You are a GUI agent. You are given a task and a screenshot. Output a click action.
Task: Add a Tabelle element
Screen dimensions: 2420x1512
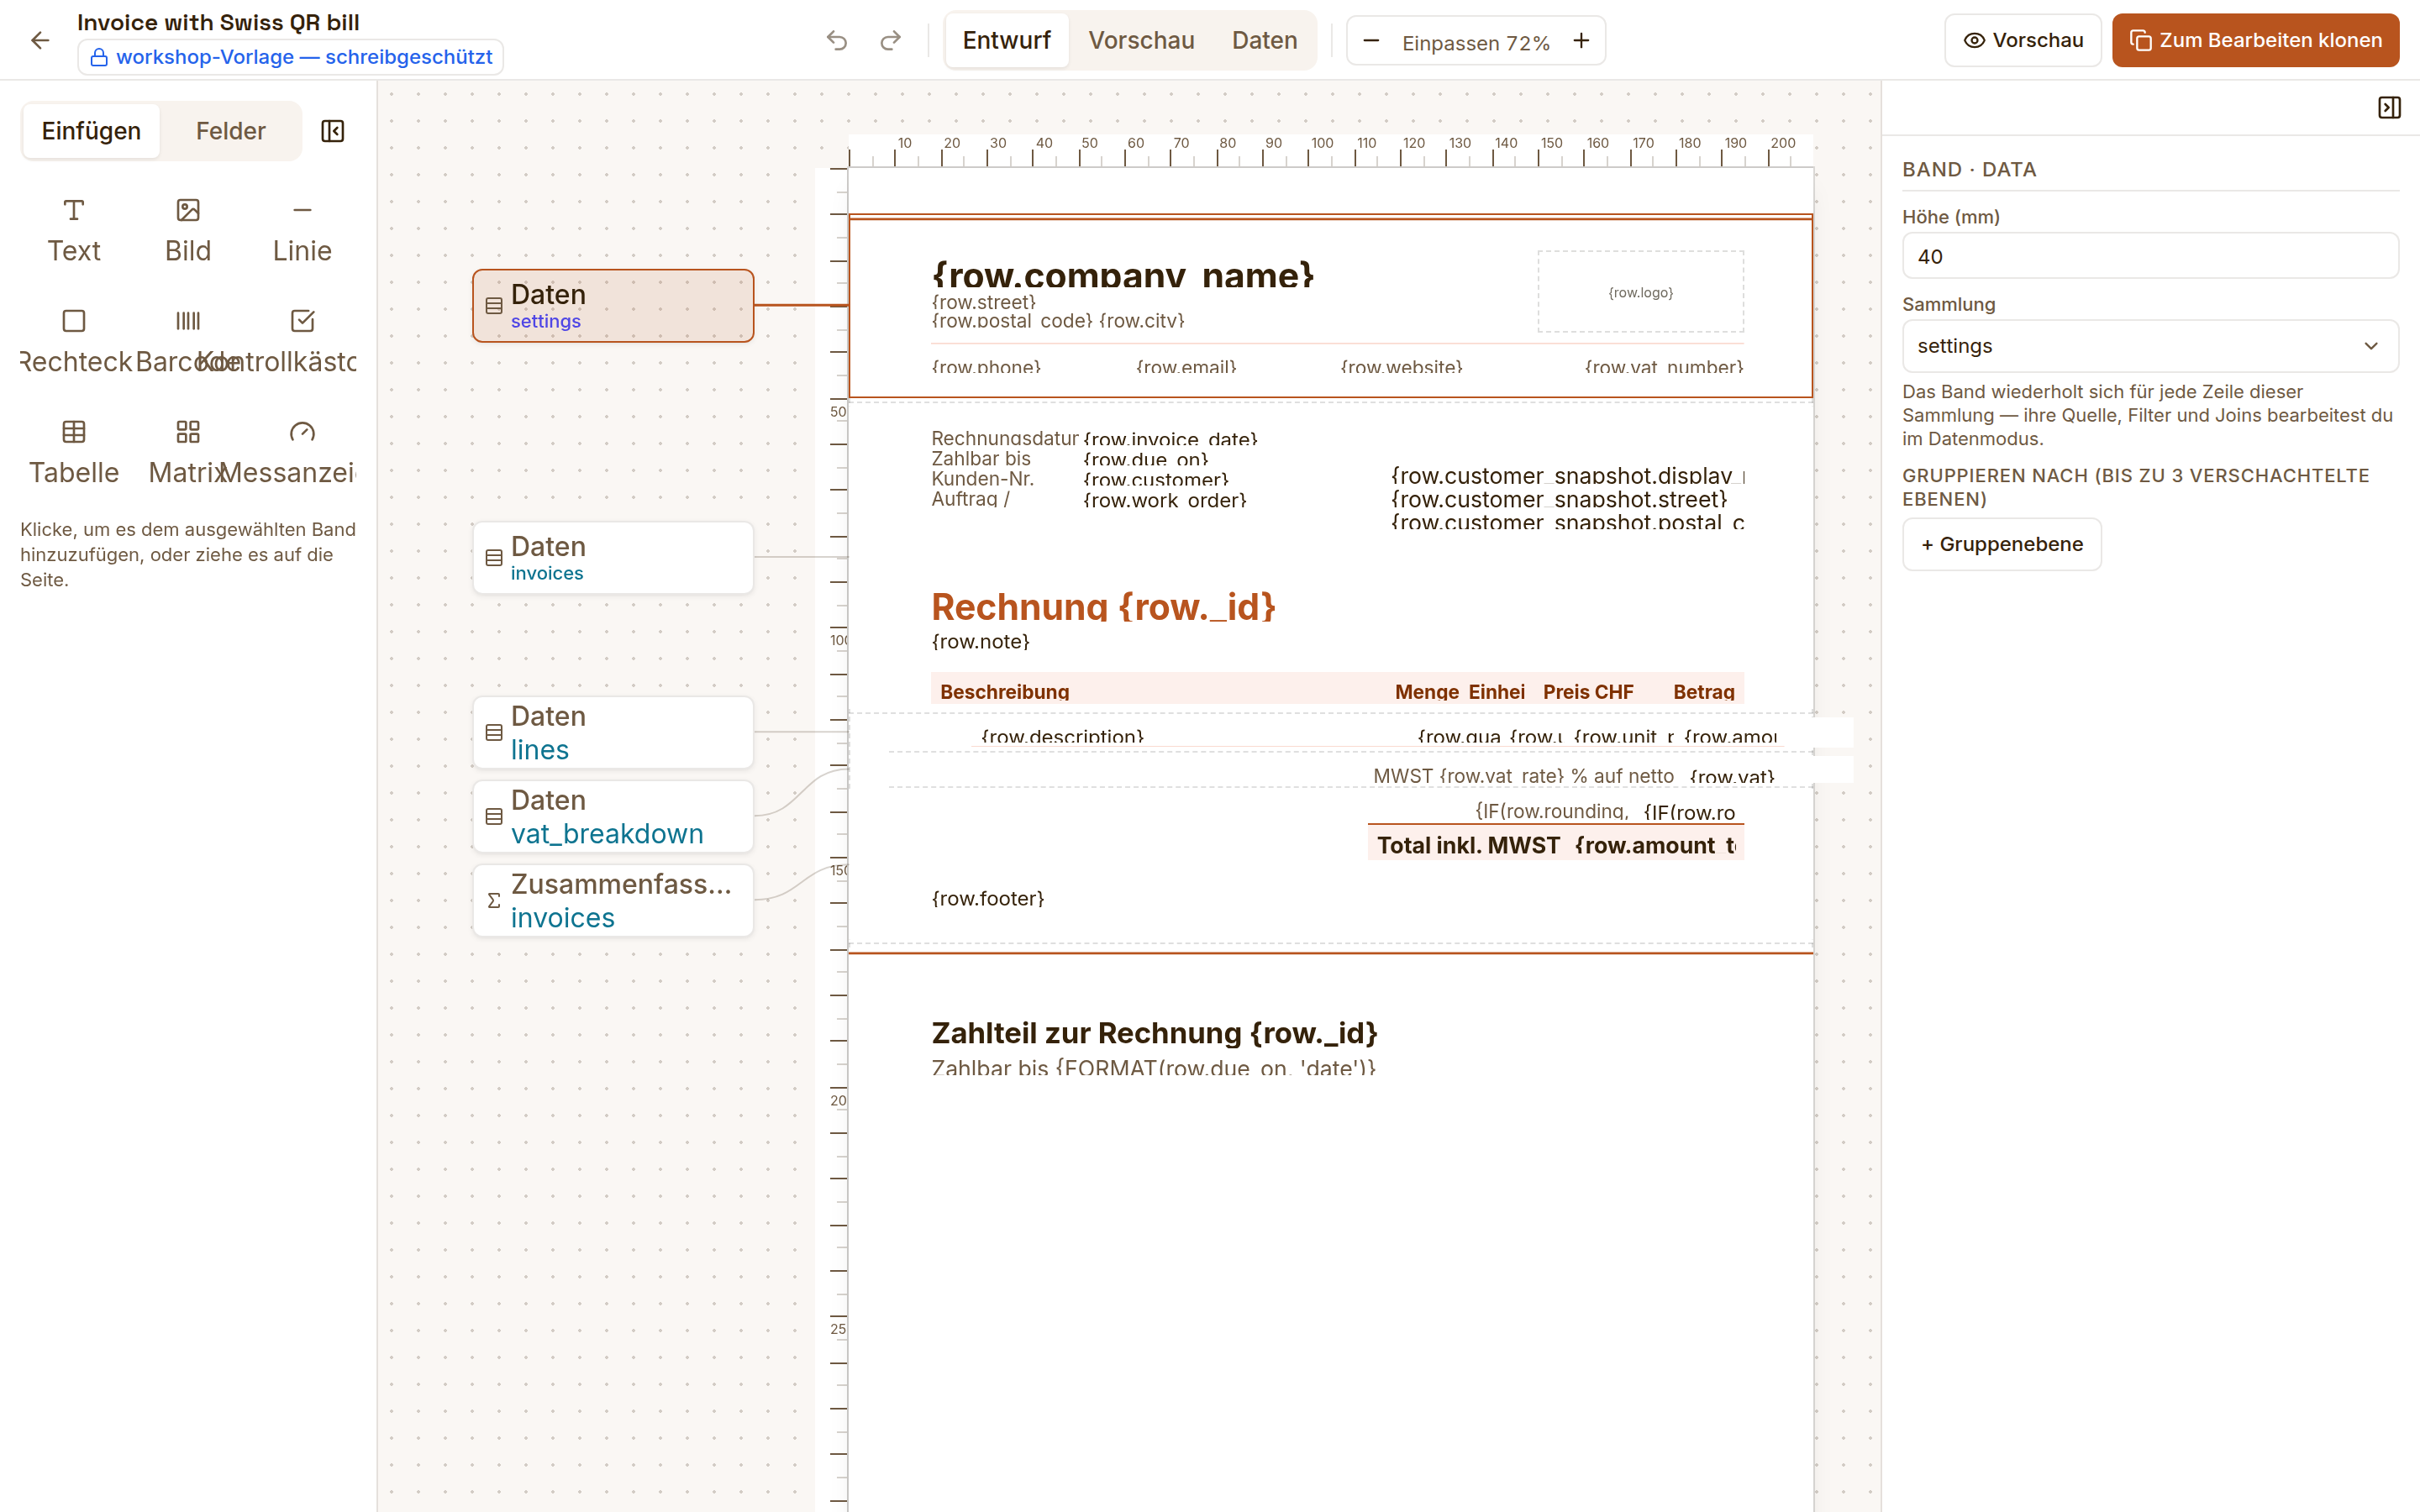coord(74,453)
